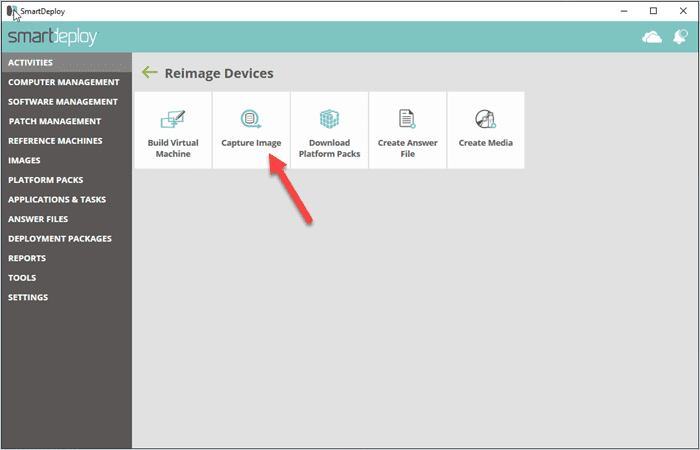Open Download Platform Packs tile

(329, 130)
